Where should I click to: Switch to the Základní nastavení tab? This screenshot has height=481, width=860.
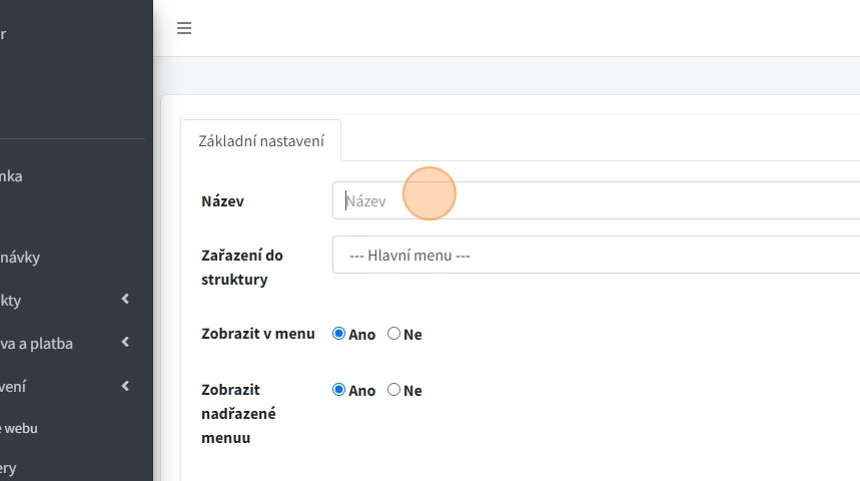click(261, 141)
